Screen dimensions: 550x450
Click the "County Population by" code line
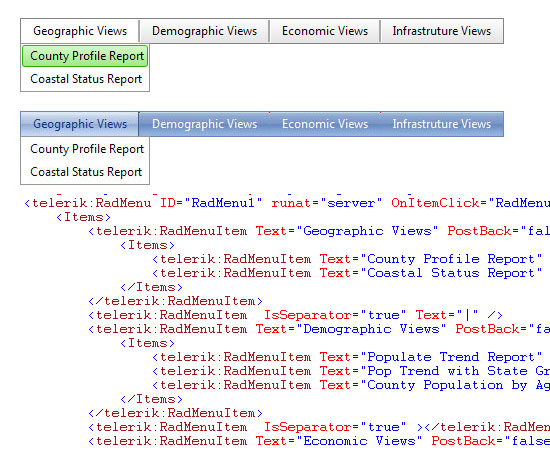pyautogui.click(x=351, y=385)
